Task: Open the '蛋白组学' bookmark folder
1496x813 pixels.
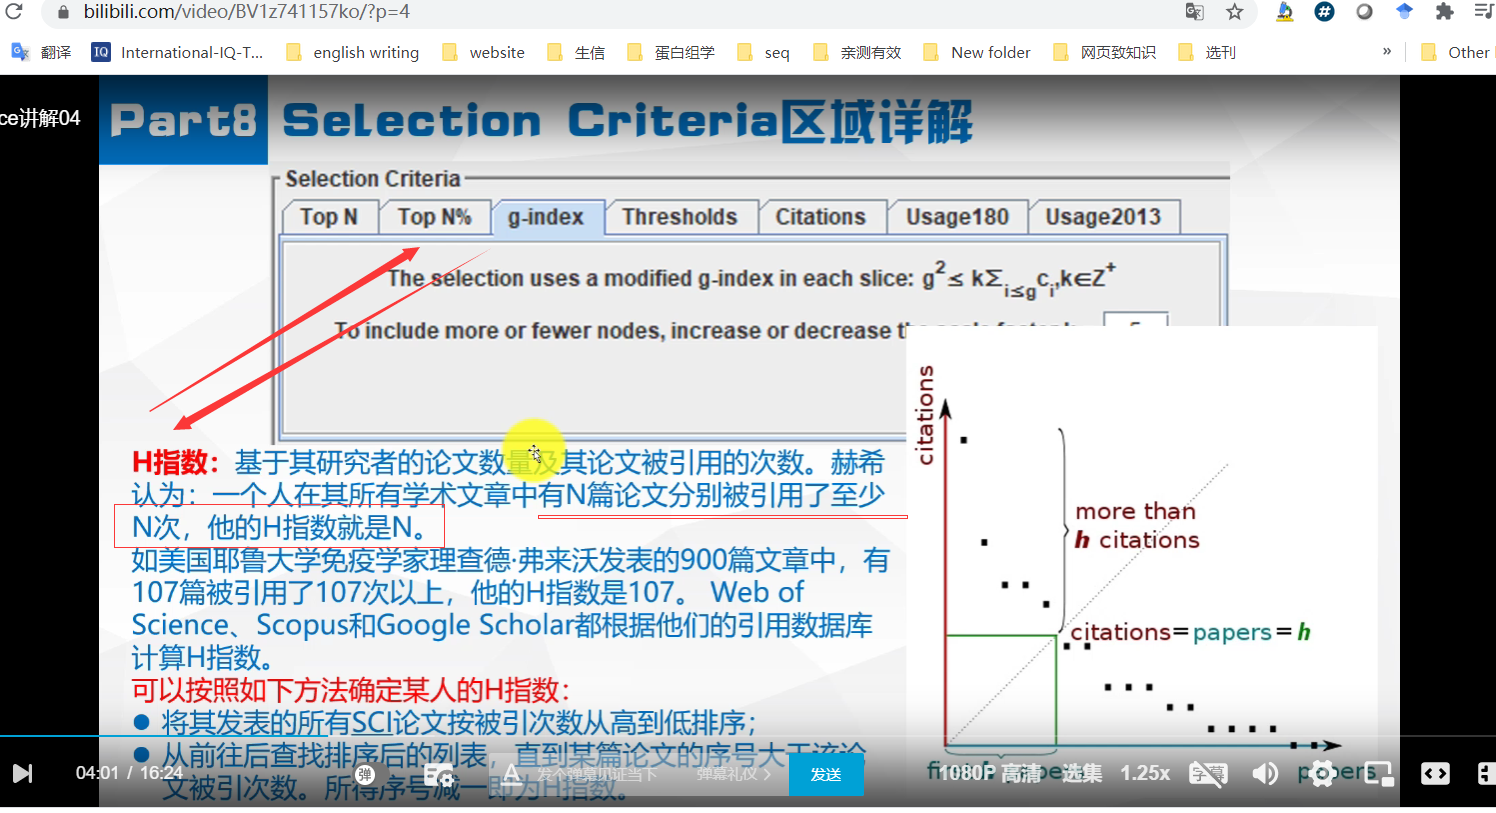Action: 671,52
